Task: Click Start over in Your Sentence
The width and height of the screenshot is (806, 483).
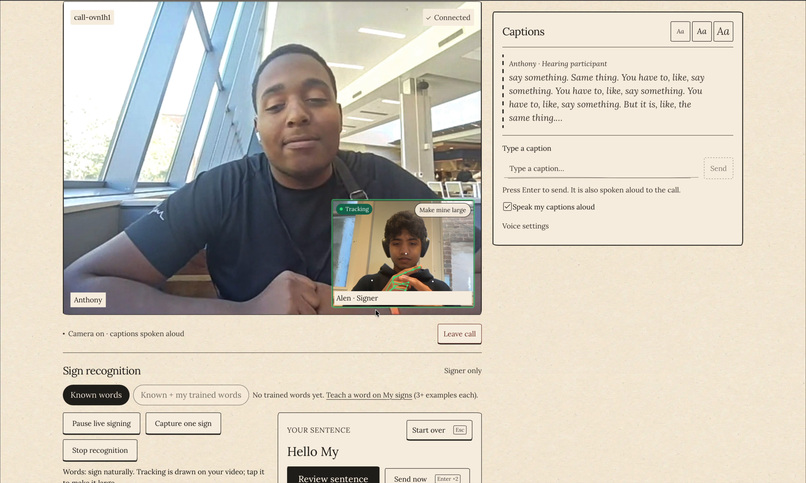Action: [439, 430]
